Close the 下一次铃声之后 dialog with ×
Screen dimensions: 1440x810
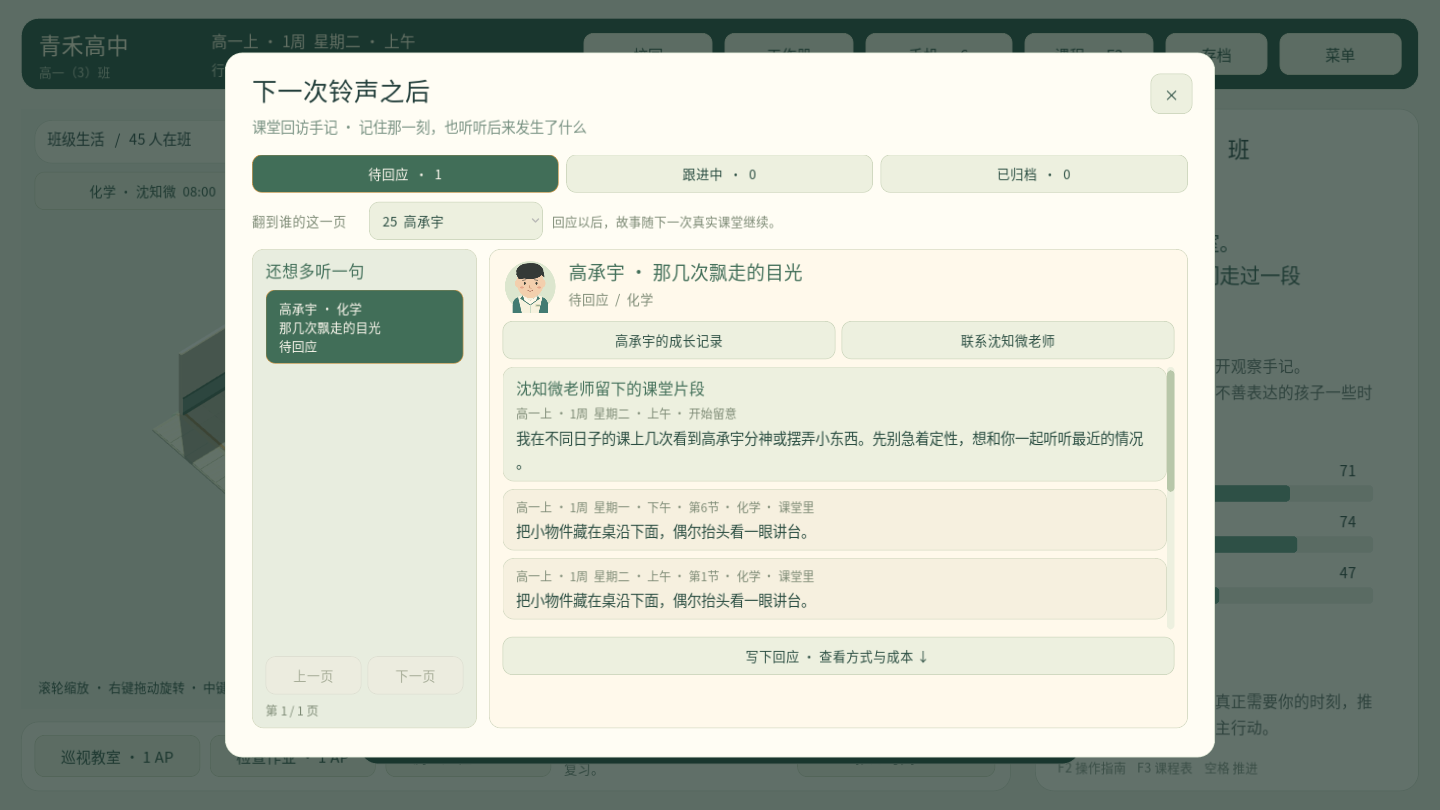click(1171, 94)
